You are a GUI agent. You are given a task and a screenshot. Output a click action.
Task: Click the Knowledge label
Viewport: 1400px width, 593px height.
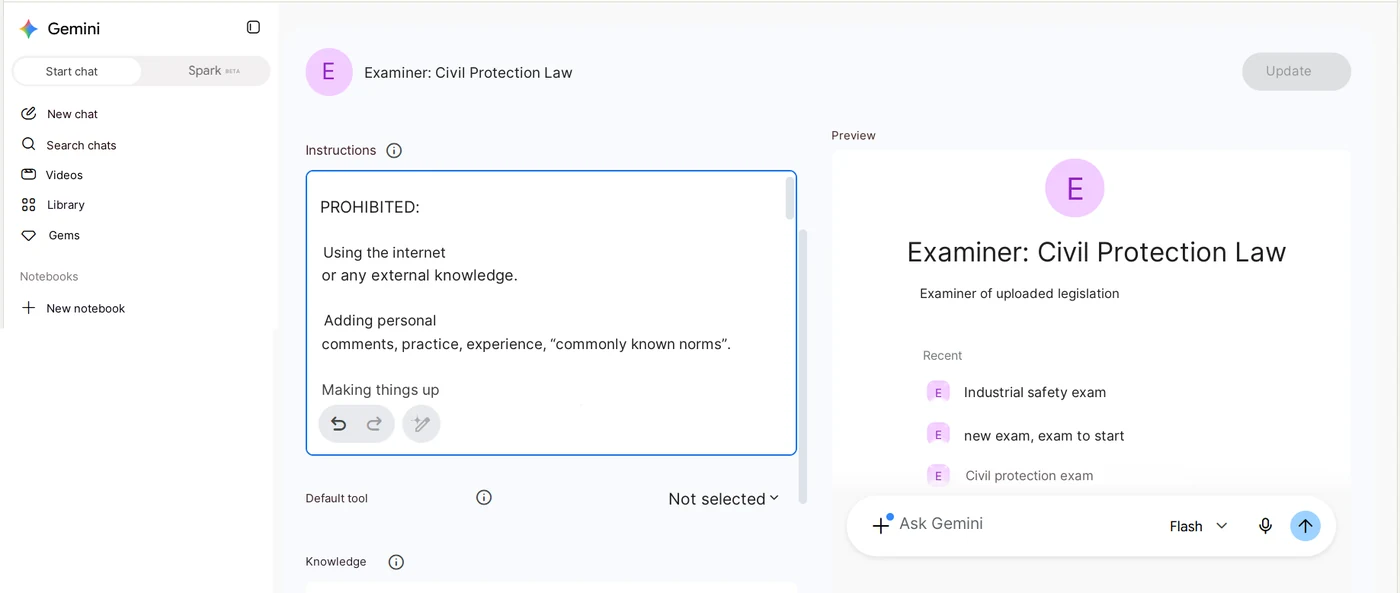click(x=336, y=562)
